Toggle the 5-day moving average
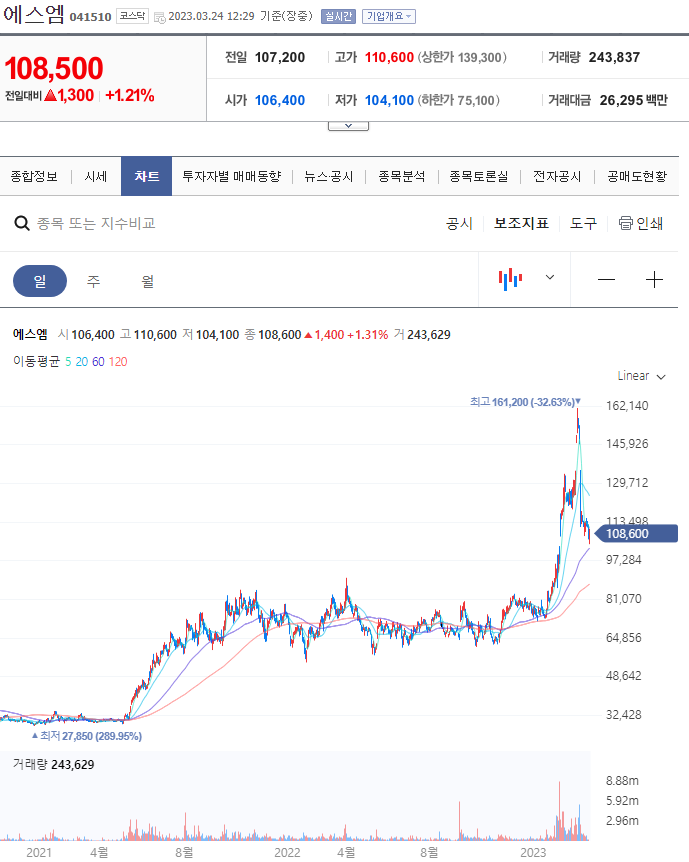This screenshot has height=862, width=689. click(x=68, y=362)
